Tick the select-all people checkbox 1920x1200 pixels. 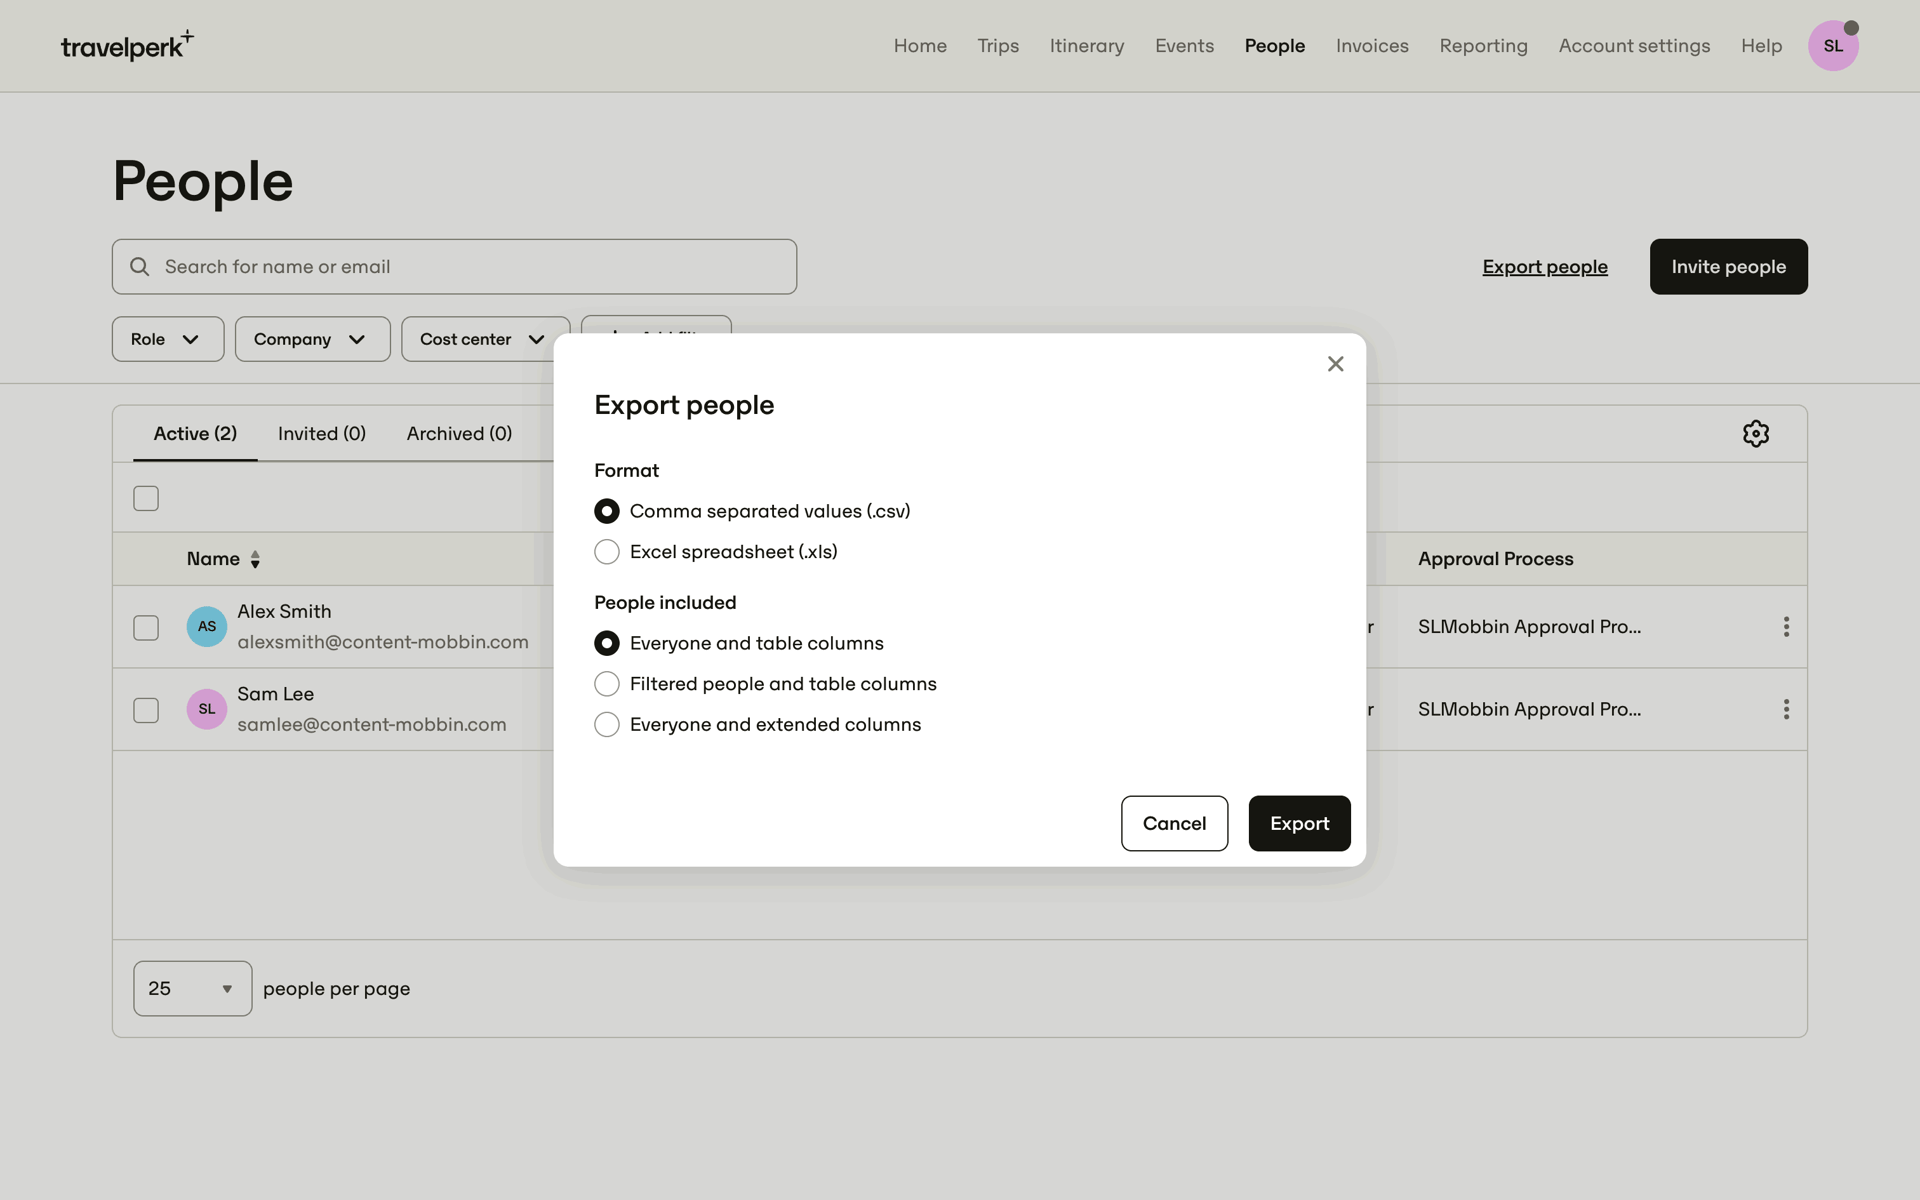(x=146, y=498)
